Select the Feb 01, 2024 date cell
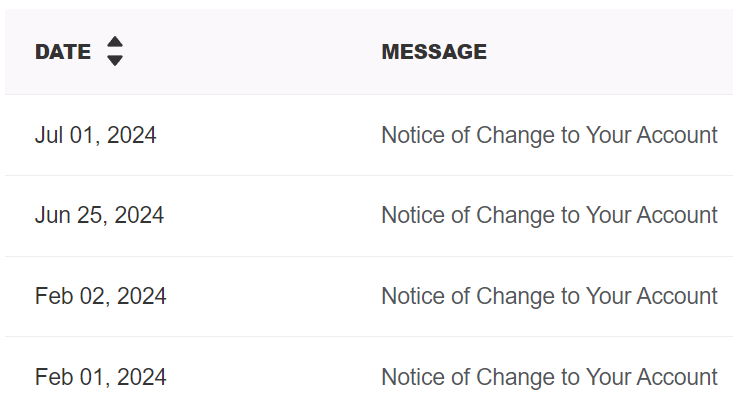Viewport: 733px width, 409px height. click(x=100, y=377)
